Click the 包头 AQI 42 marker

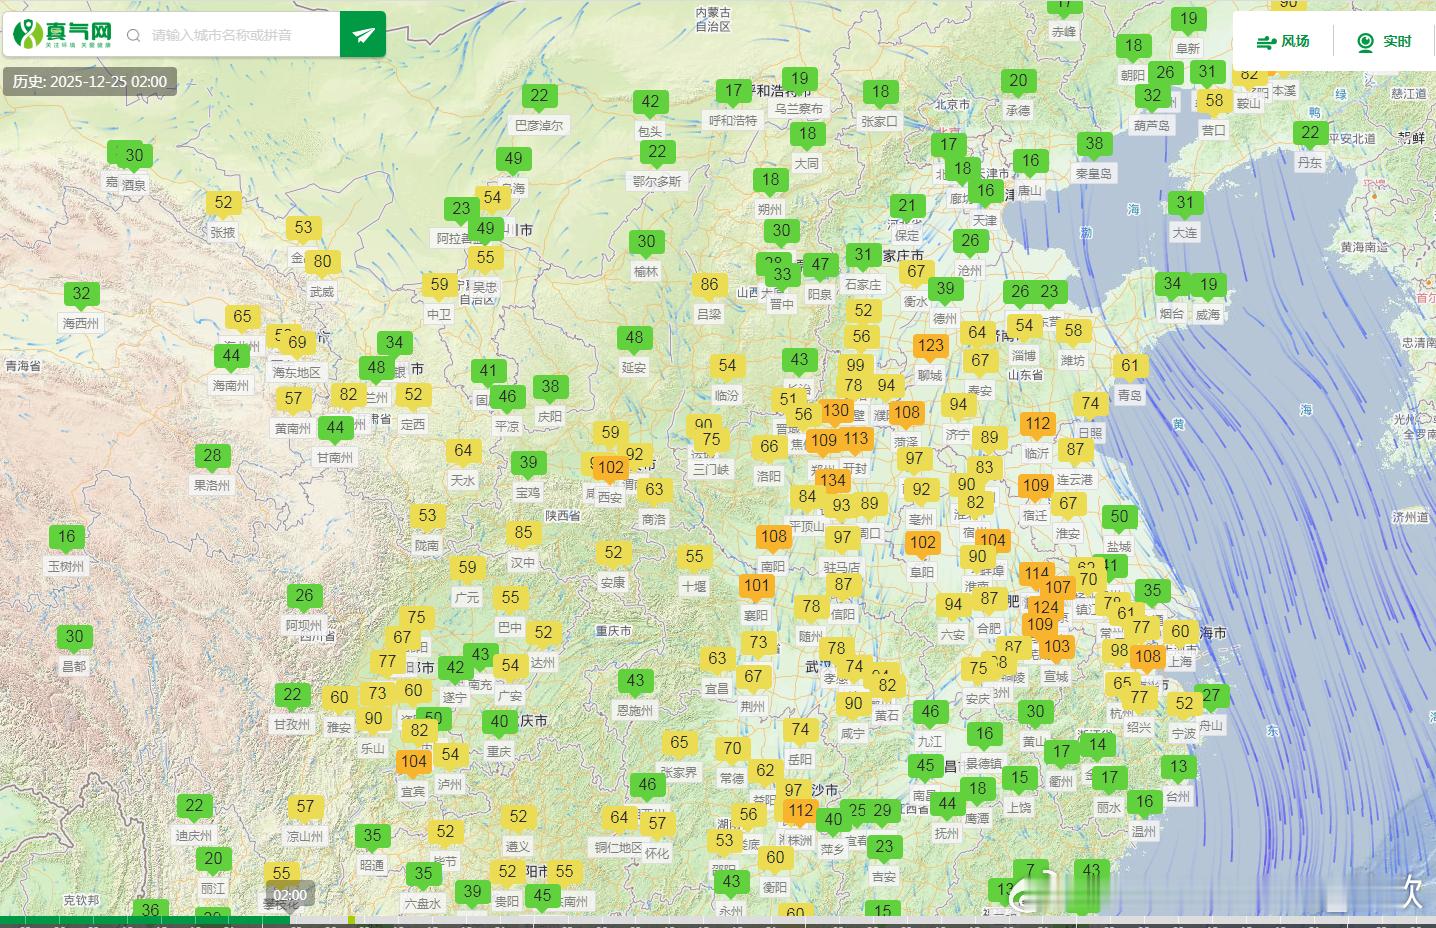(650, 103)
